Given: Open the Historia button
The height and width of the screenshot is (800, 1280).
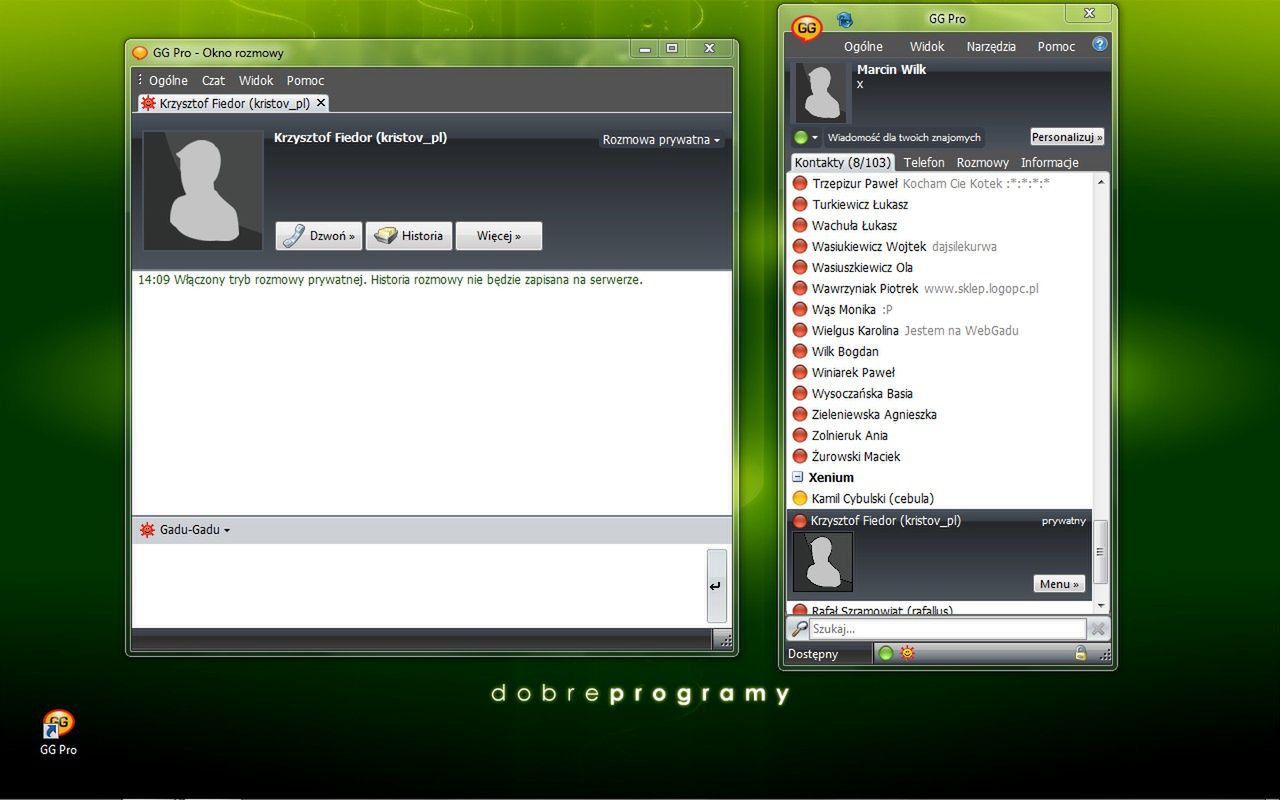Looking at the screenshot, I should coord(409,236).
